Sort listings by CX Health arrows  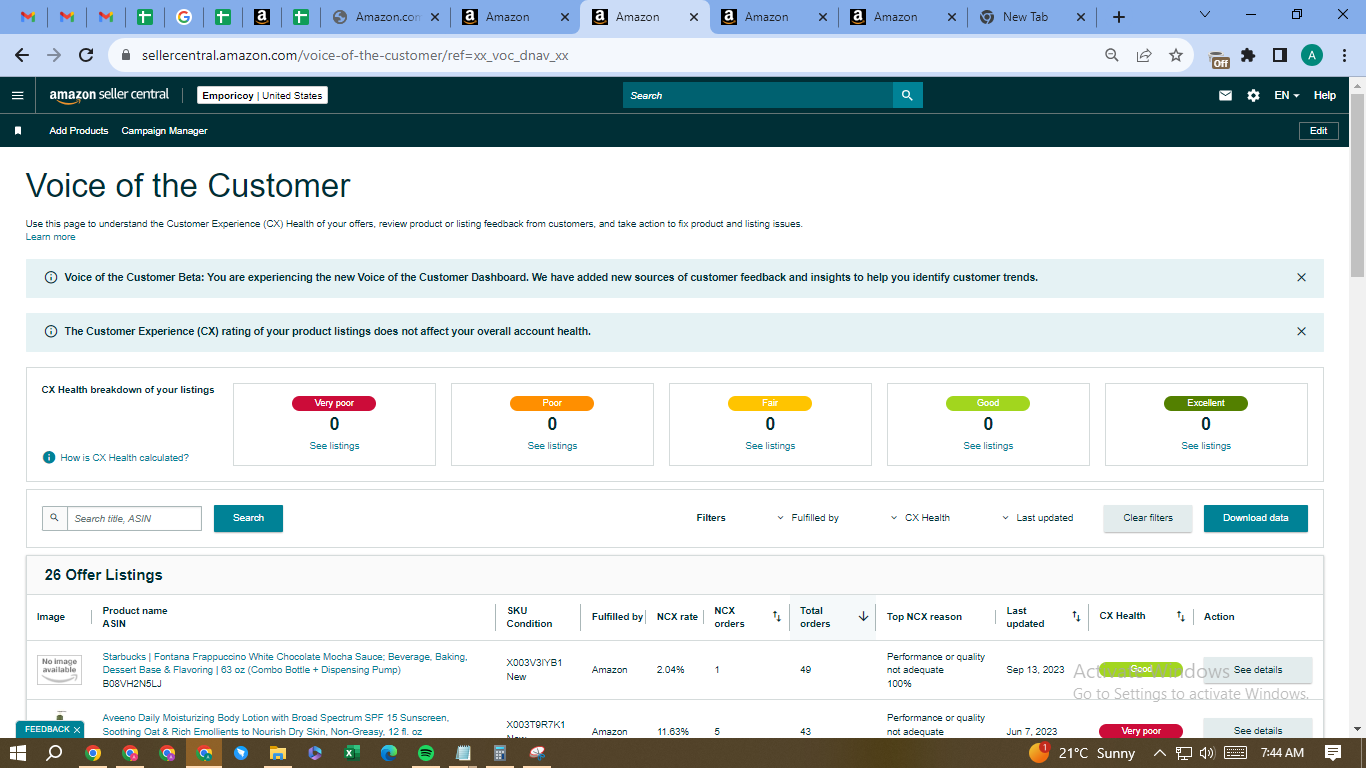[x=1180, y=617]
